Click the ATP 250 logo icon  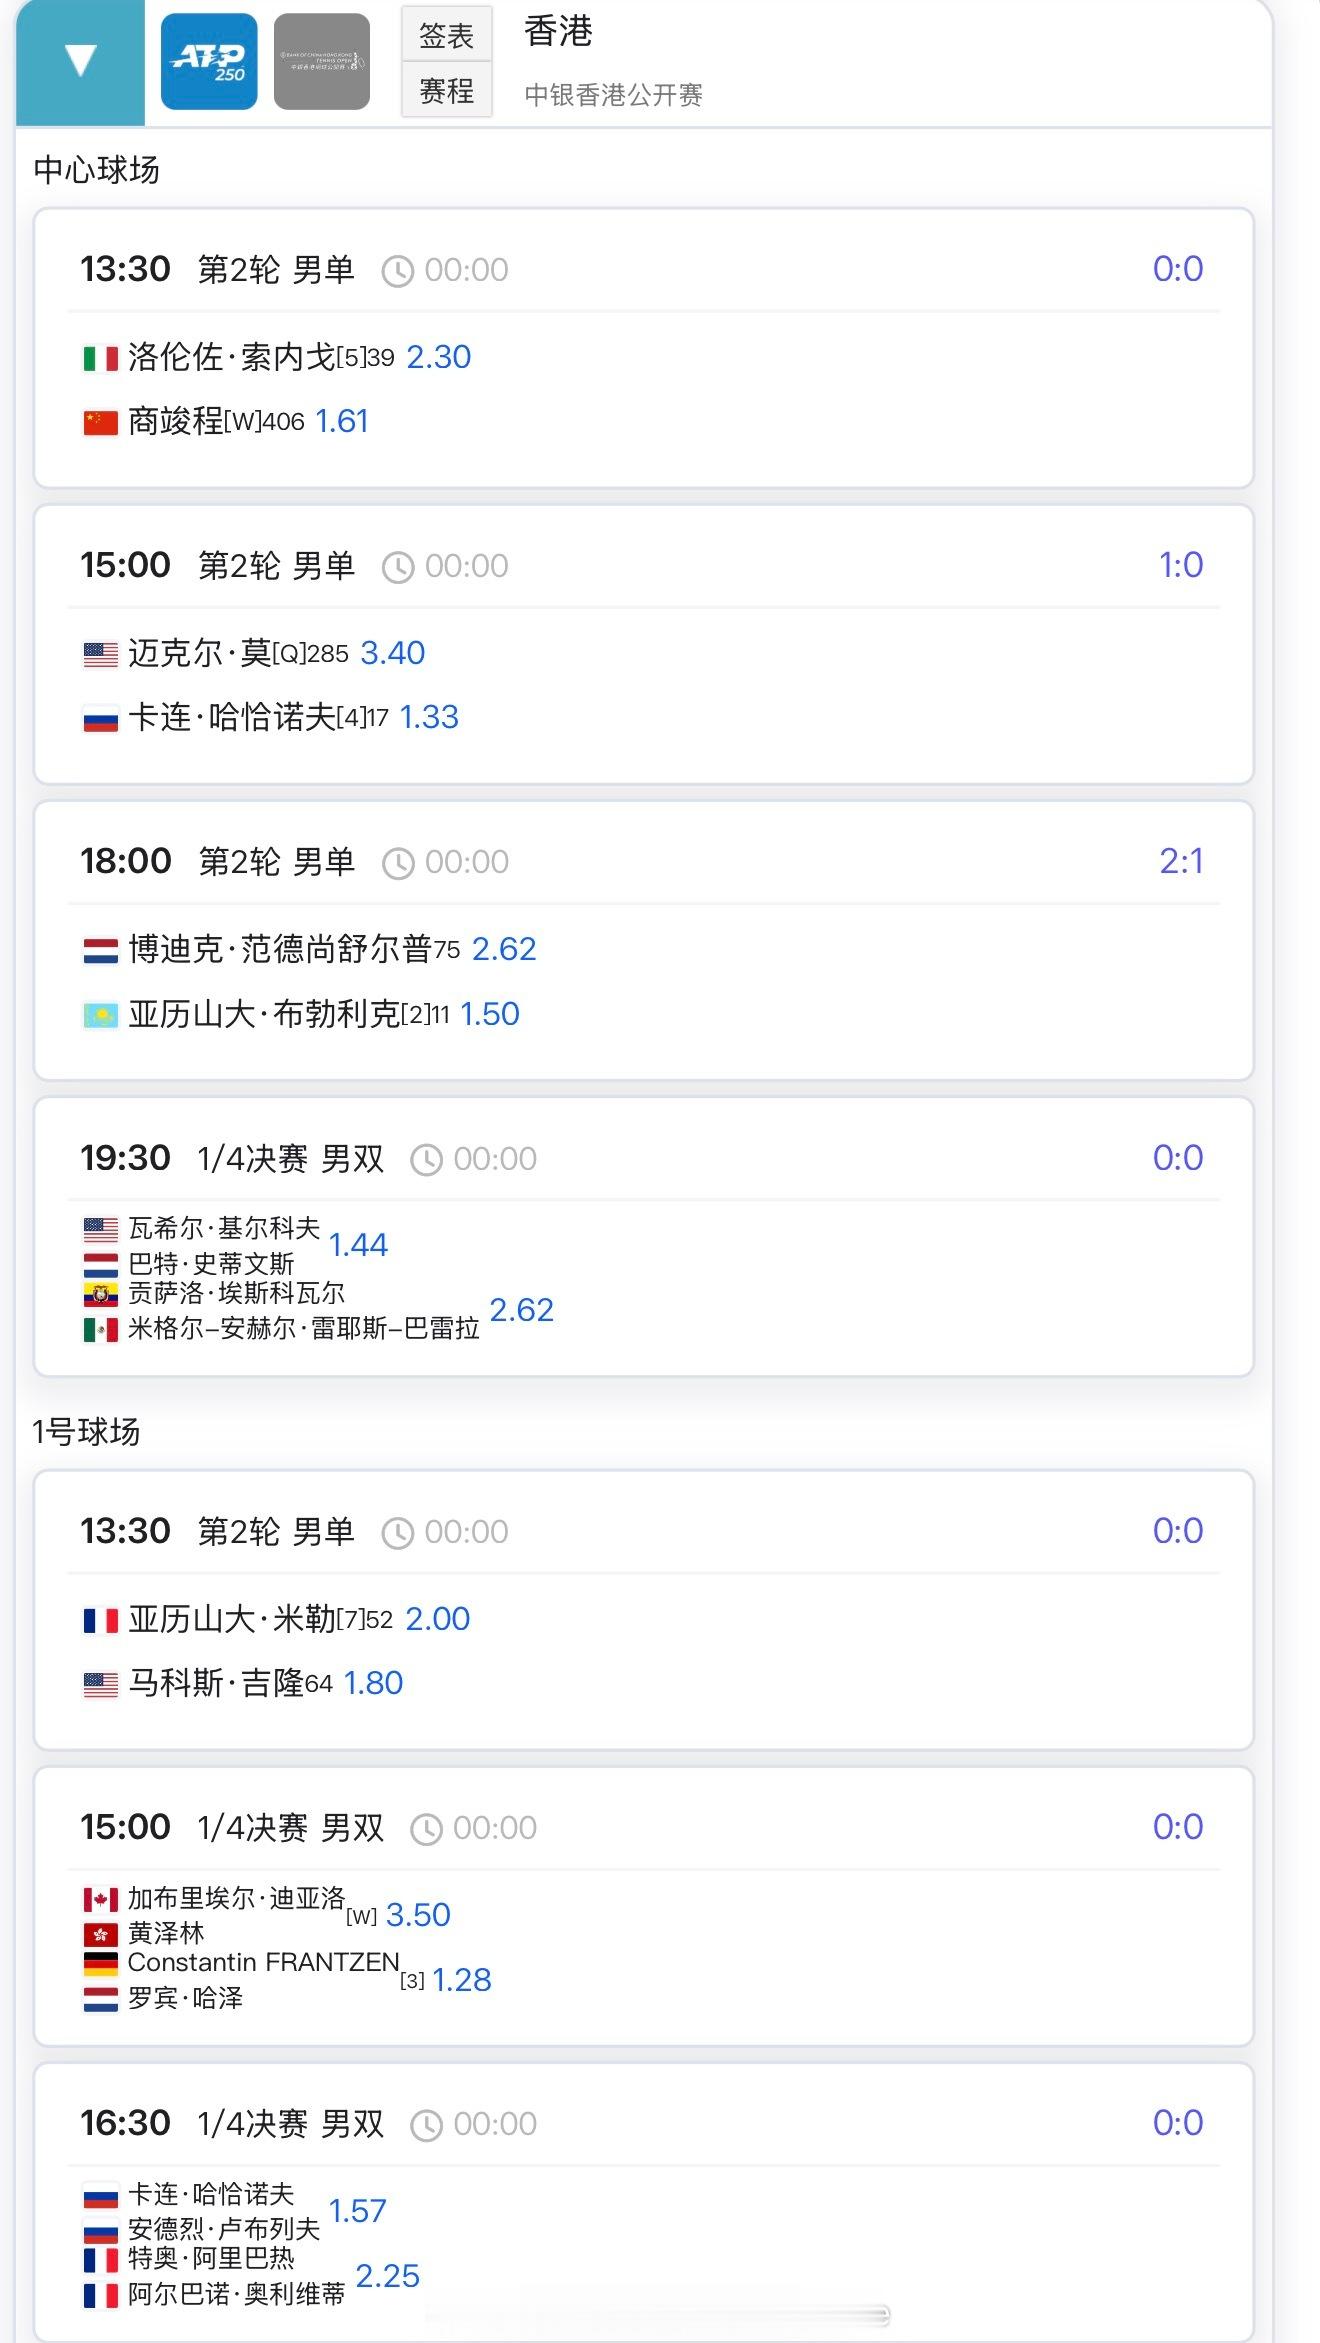209,61
